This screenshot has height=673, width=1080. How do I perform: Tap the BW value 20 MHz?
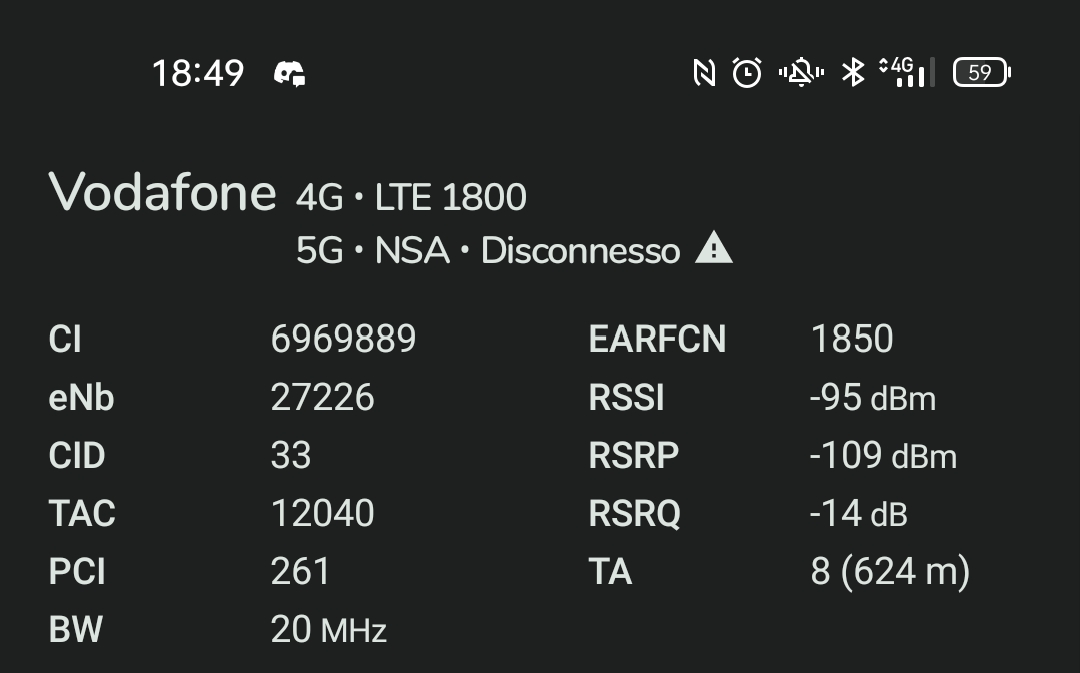click(329, 629)
